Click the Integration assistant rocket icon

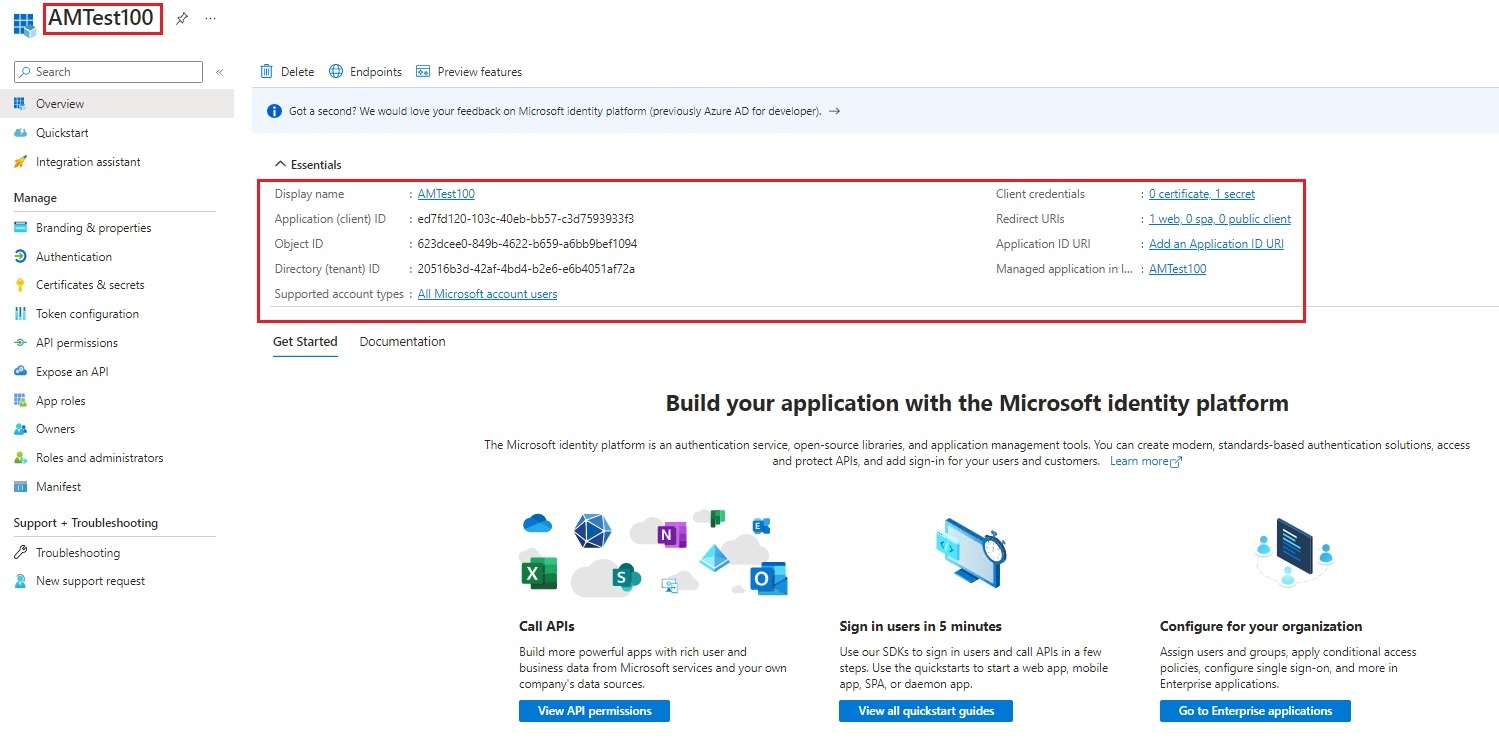(20, 162)
